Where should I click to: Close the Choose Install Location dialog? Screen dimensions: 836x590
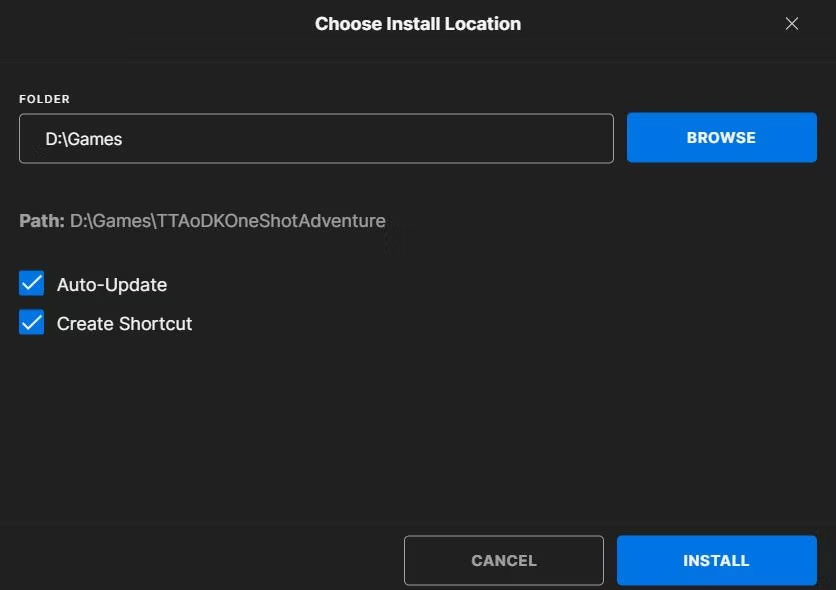[791, 23]
